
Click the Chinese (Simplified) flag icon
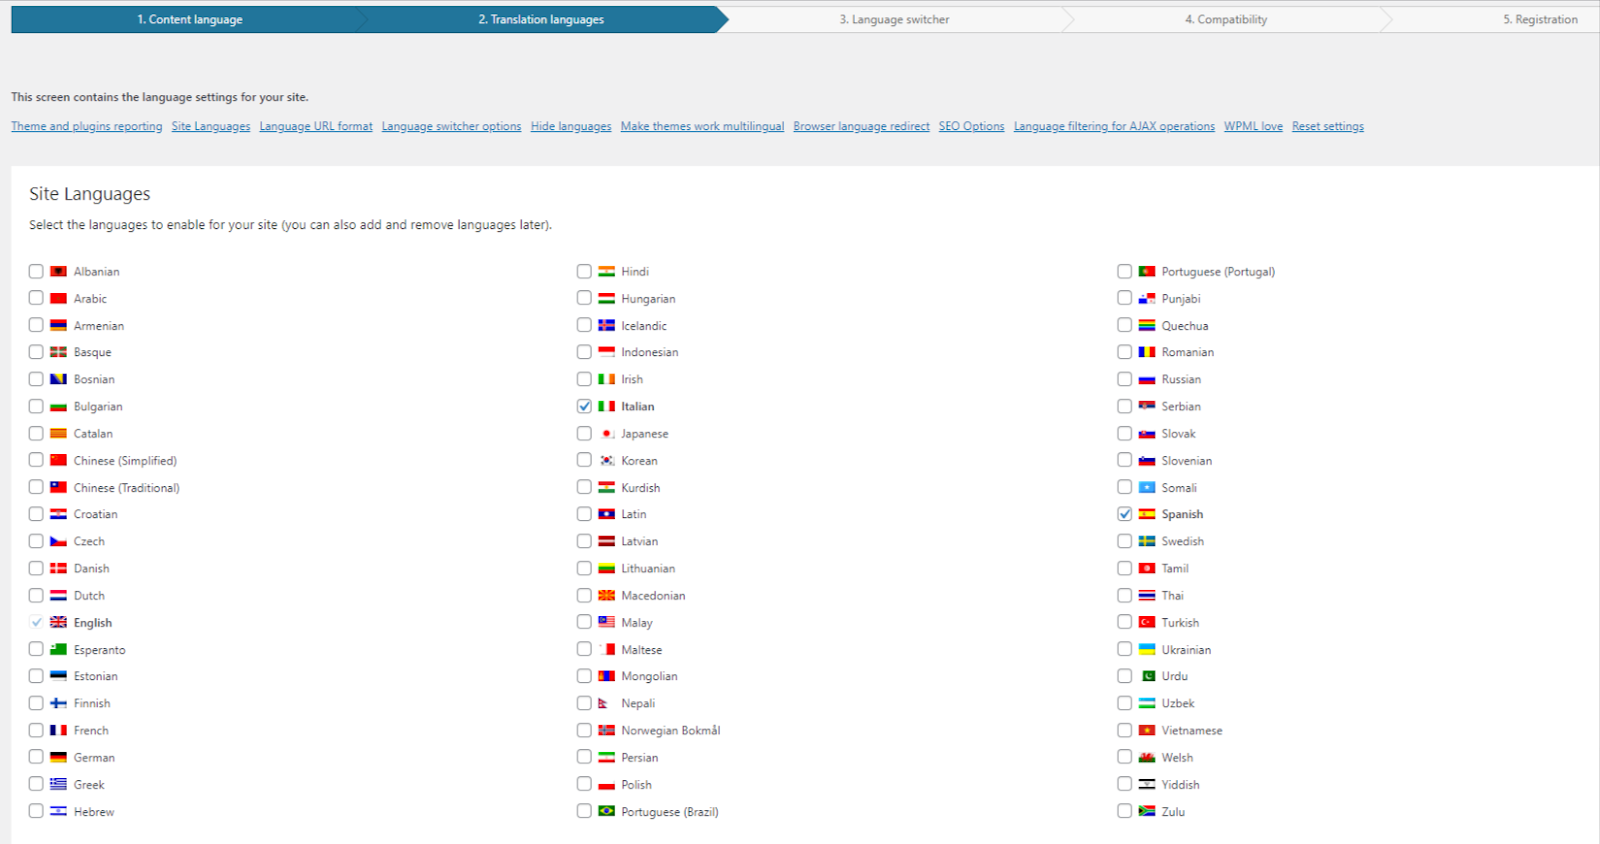58,461
